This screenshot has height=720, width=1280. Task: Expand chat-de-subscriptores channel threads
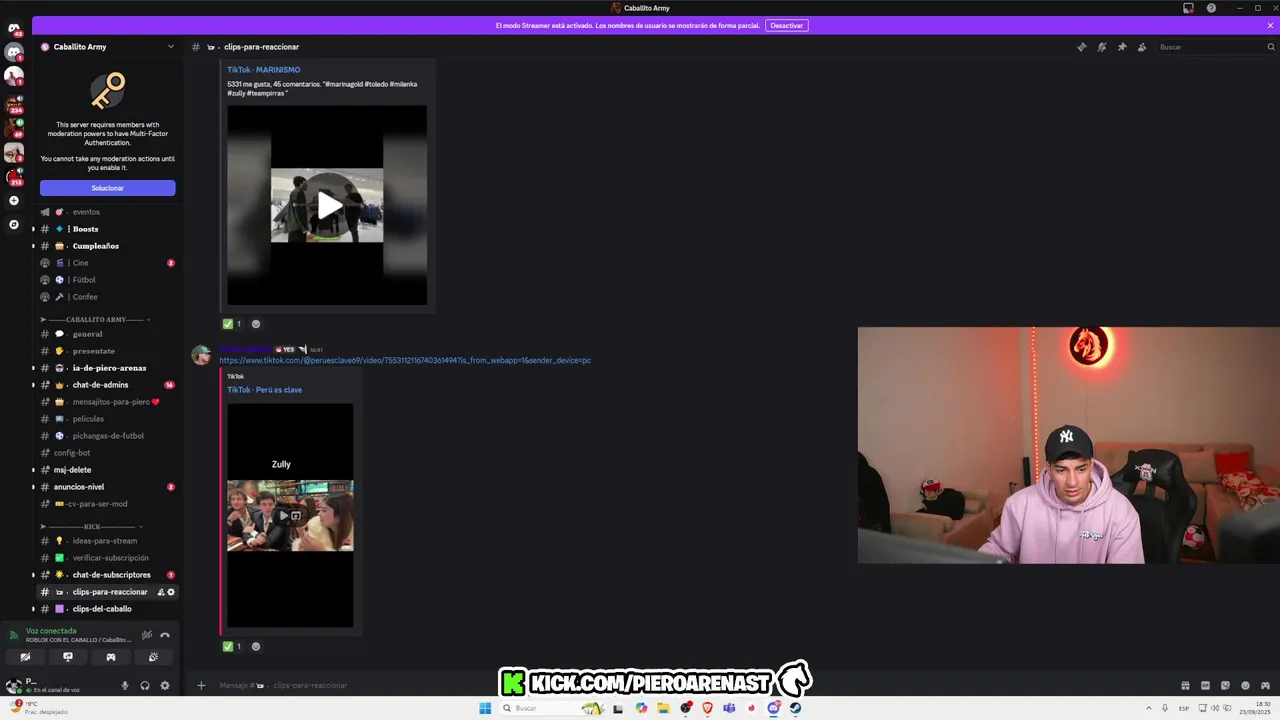tap(33, 575)
